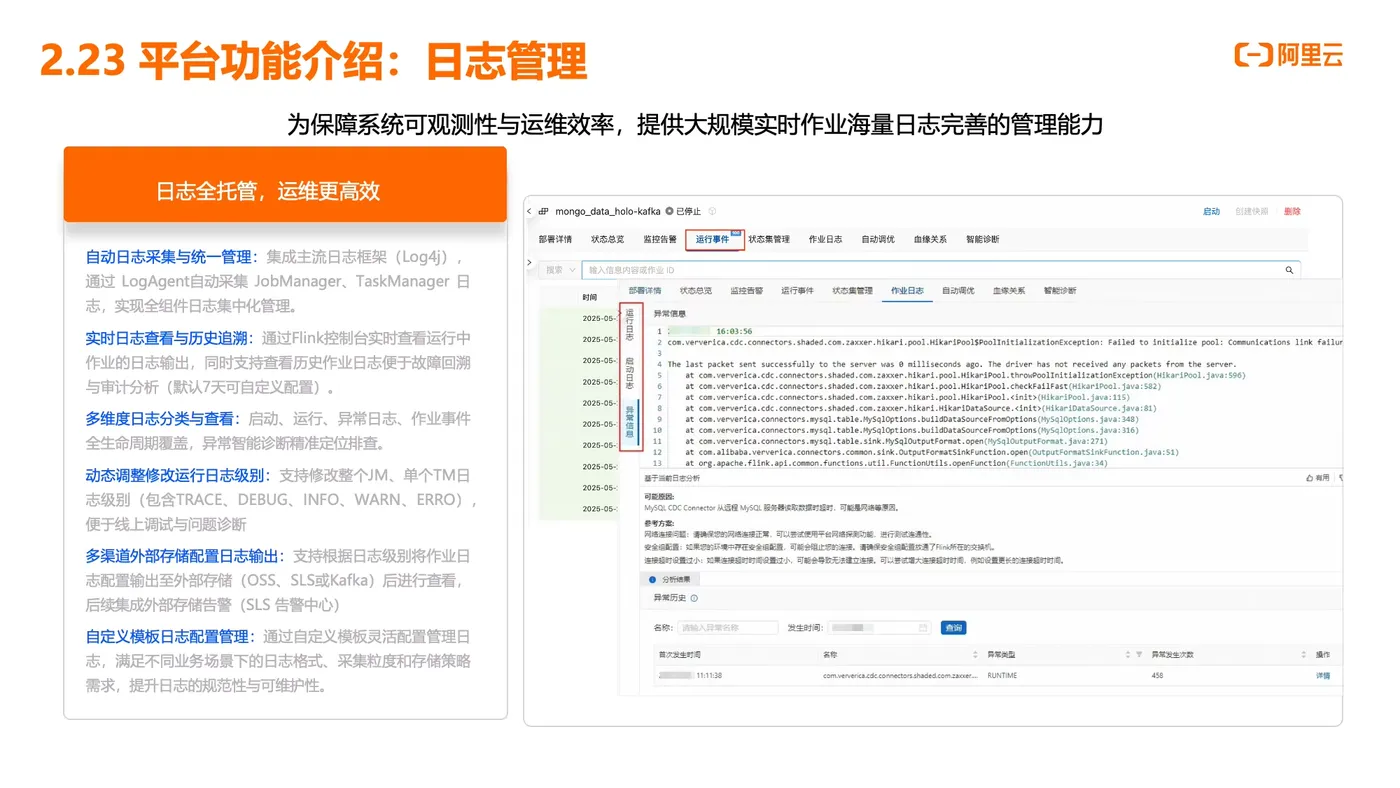Click the filter icon on 异常类型 column
The image size is (1400, 788).
click(x=1138, y=654)
